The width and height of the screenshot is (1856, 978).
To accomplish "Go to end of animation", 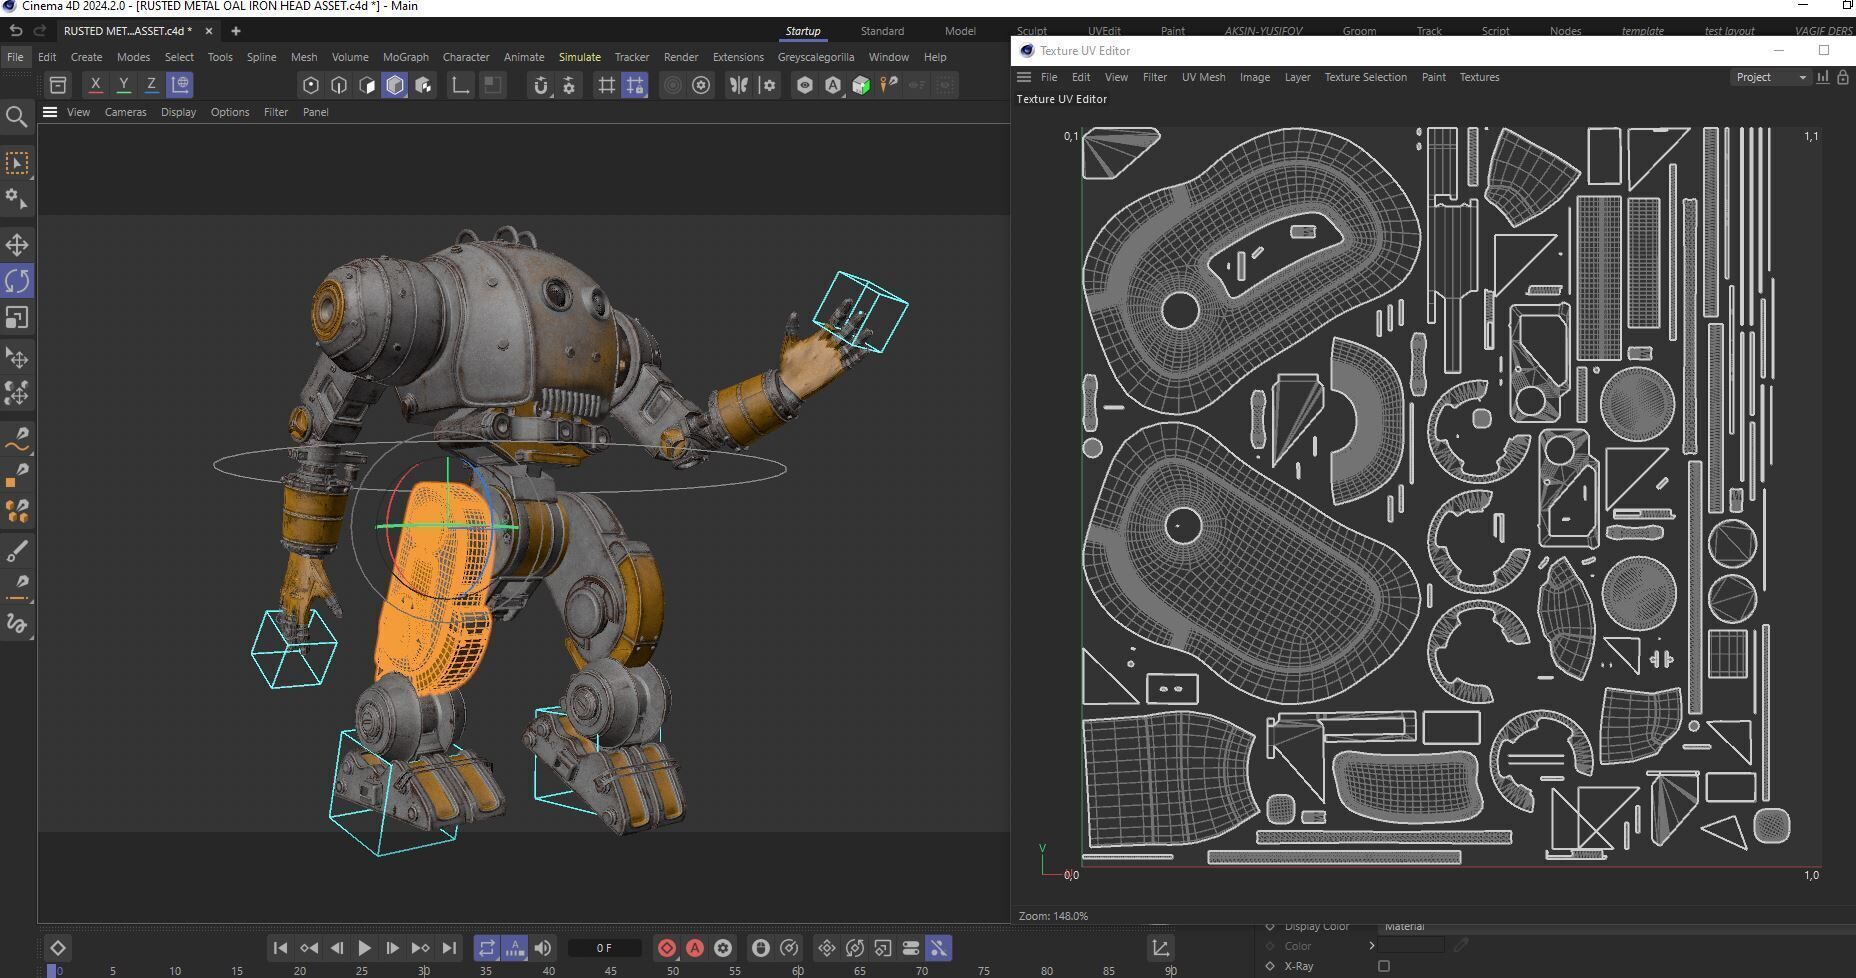I will coord(449,948).
